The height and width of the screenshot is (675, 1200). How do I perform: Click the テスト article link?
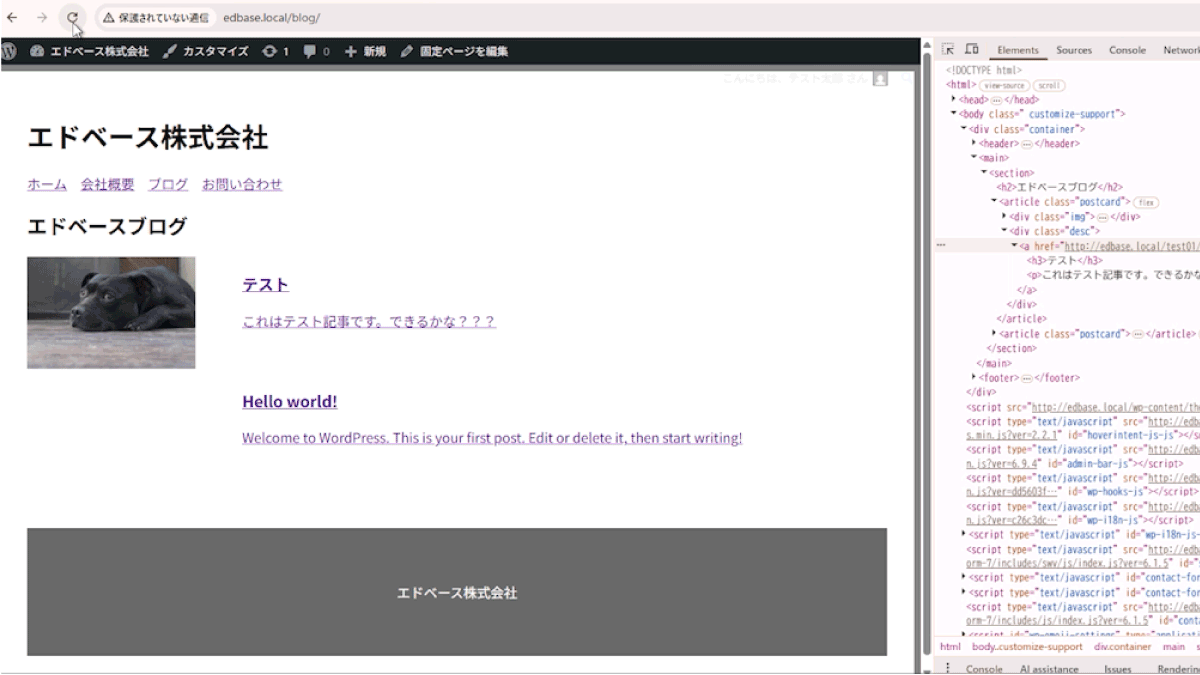(x=264, y=284)
